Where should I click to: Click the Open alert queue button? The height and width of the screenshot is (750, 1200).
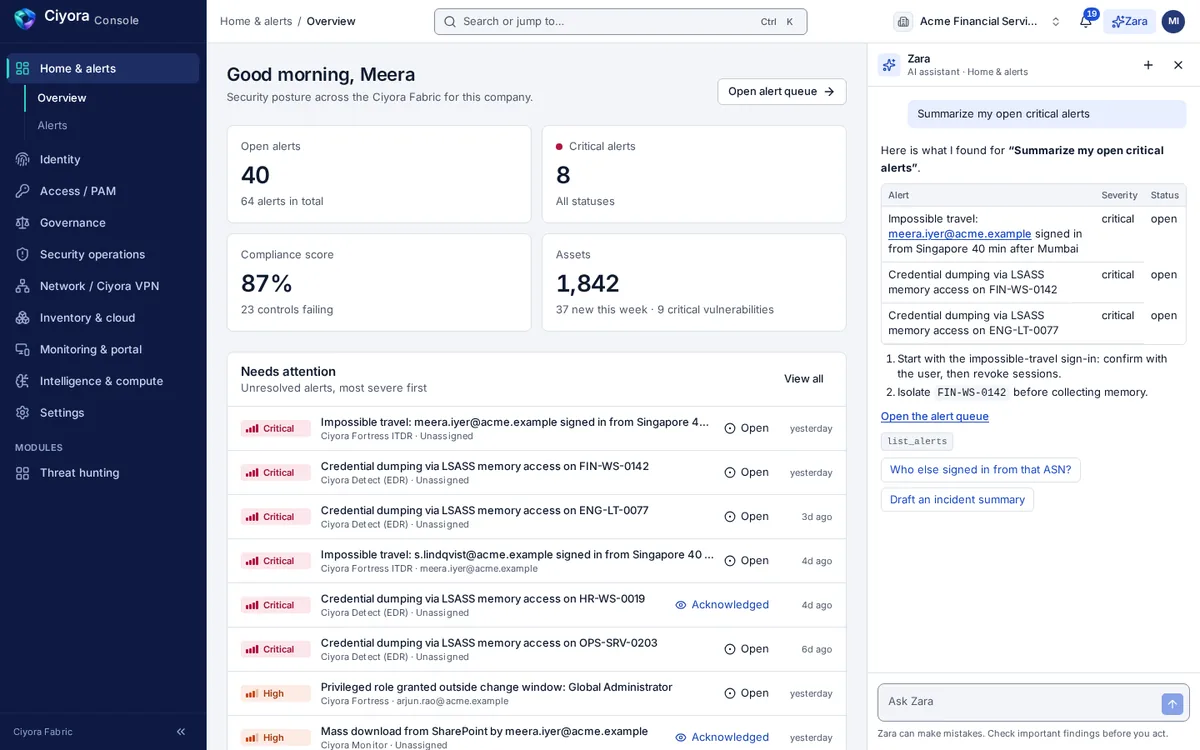pyautogui.click(x=781, y=91)
